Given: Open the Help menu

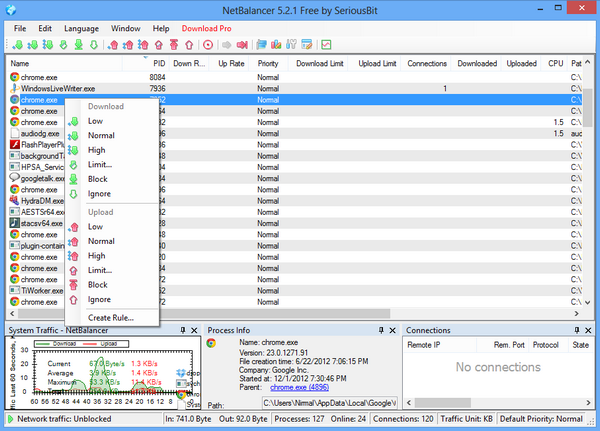Looking at the screenshot, I should tap(161, 28).
